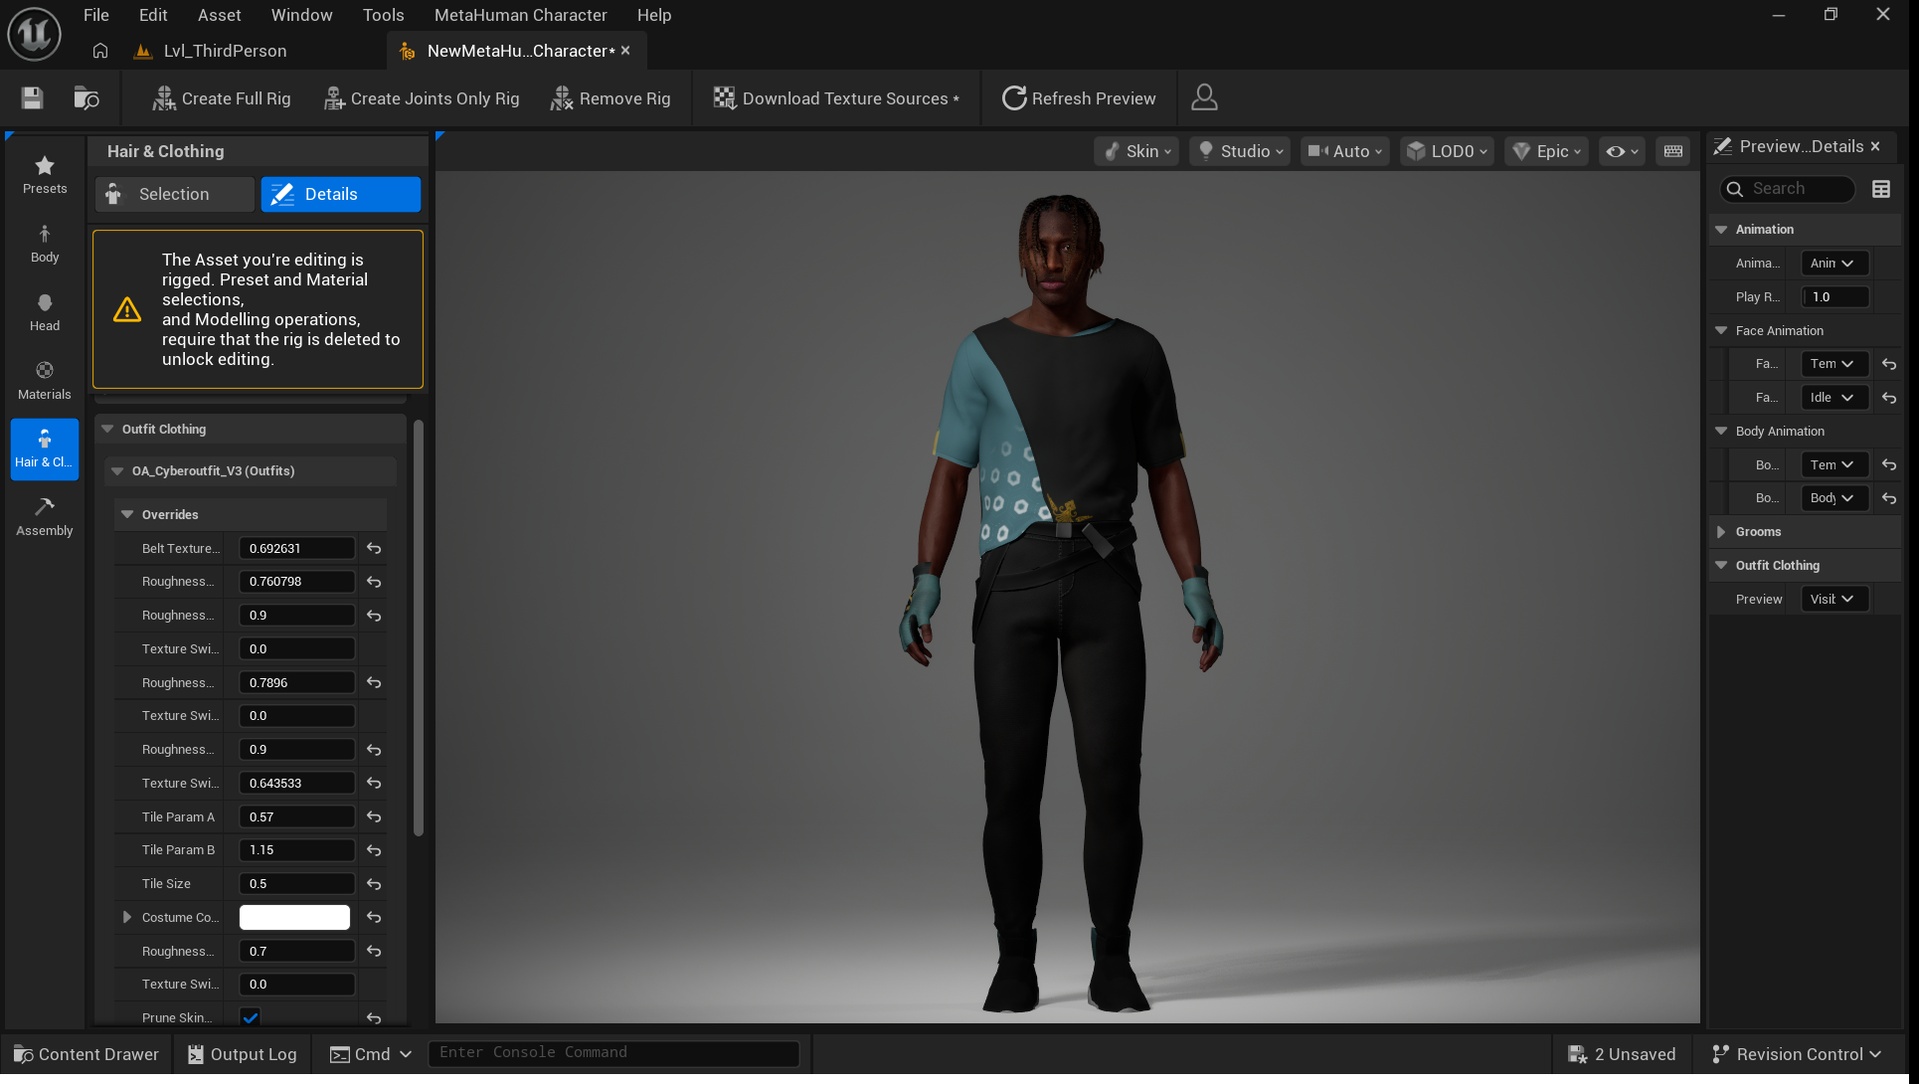Open the Materials sidebar panel
The image size is (1919, 1084).
pyautogui.click(x=45, y=381)
